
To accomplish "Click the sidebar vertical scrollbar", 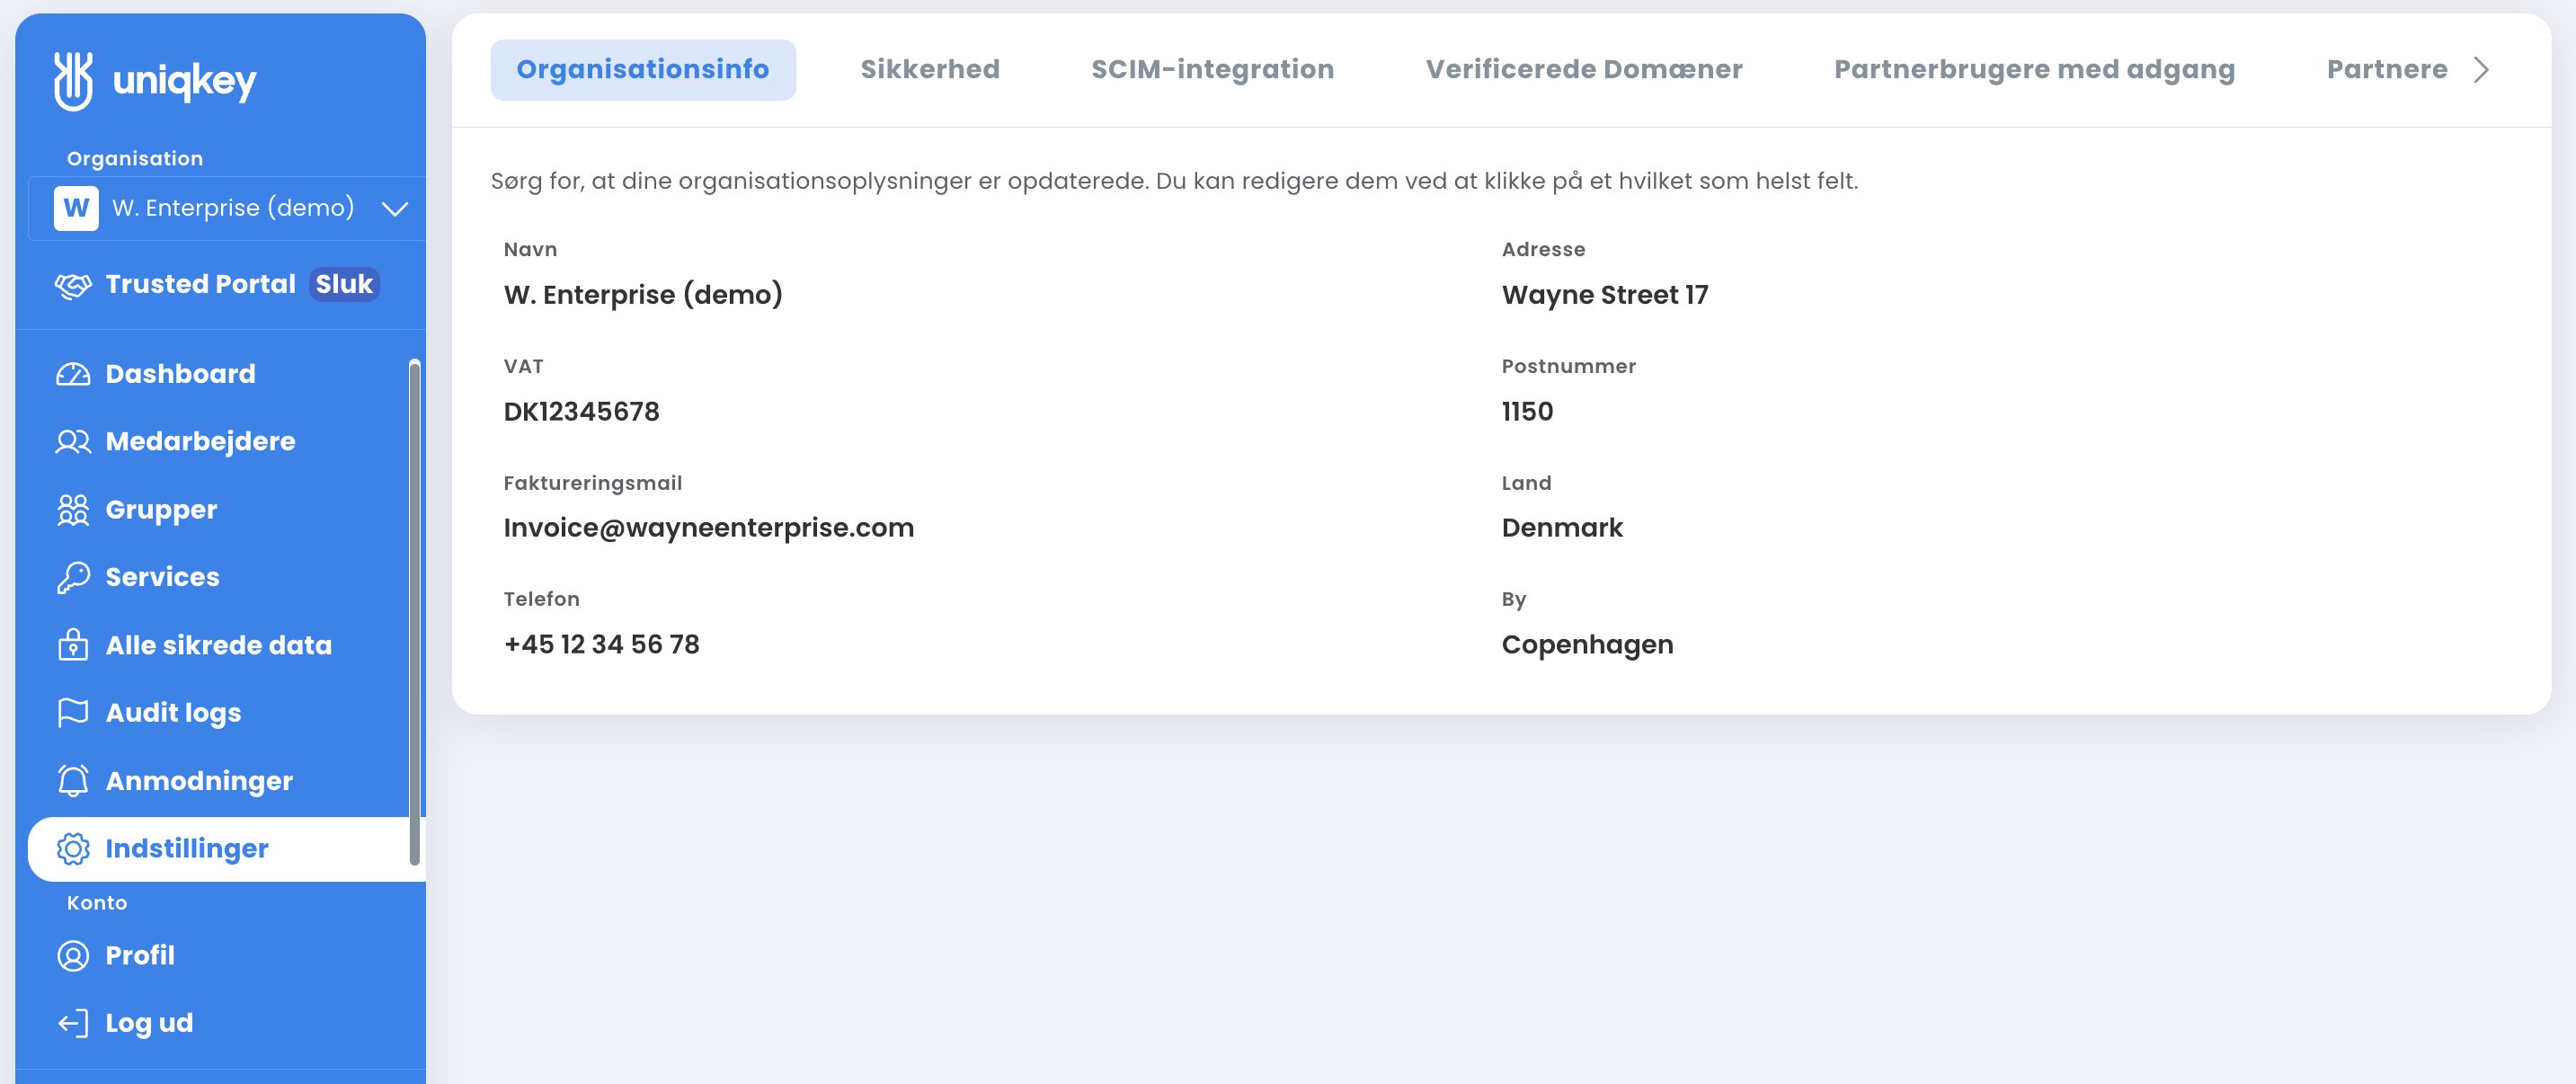I will (x=414, y=612).
